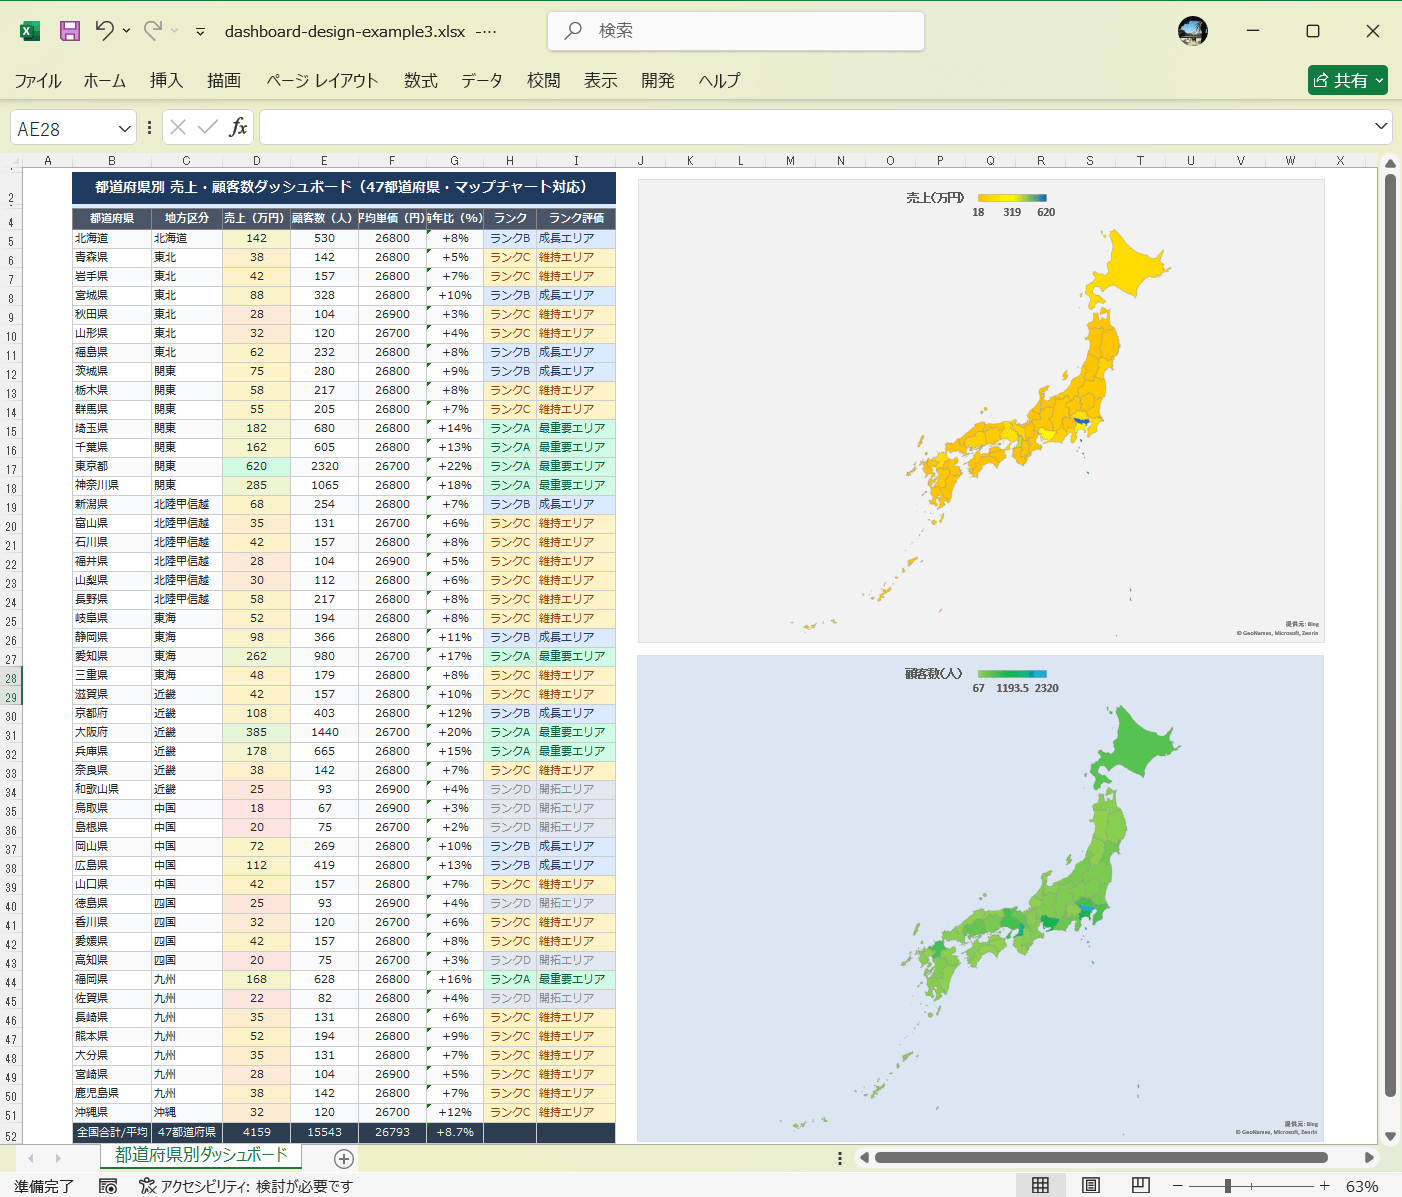Switch to Page Break Preview icon
The height and width of the screenshot is (1197, 1402).
[x=1141, y=1186]
